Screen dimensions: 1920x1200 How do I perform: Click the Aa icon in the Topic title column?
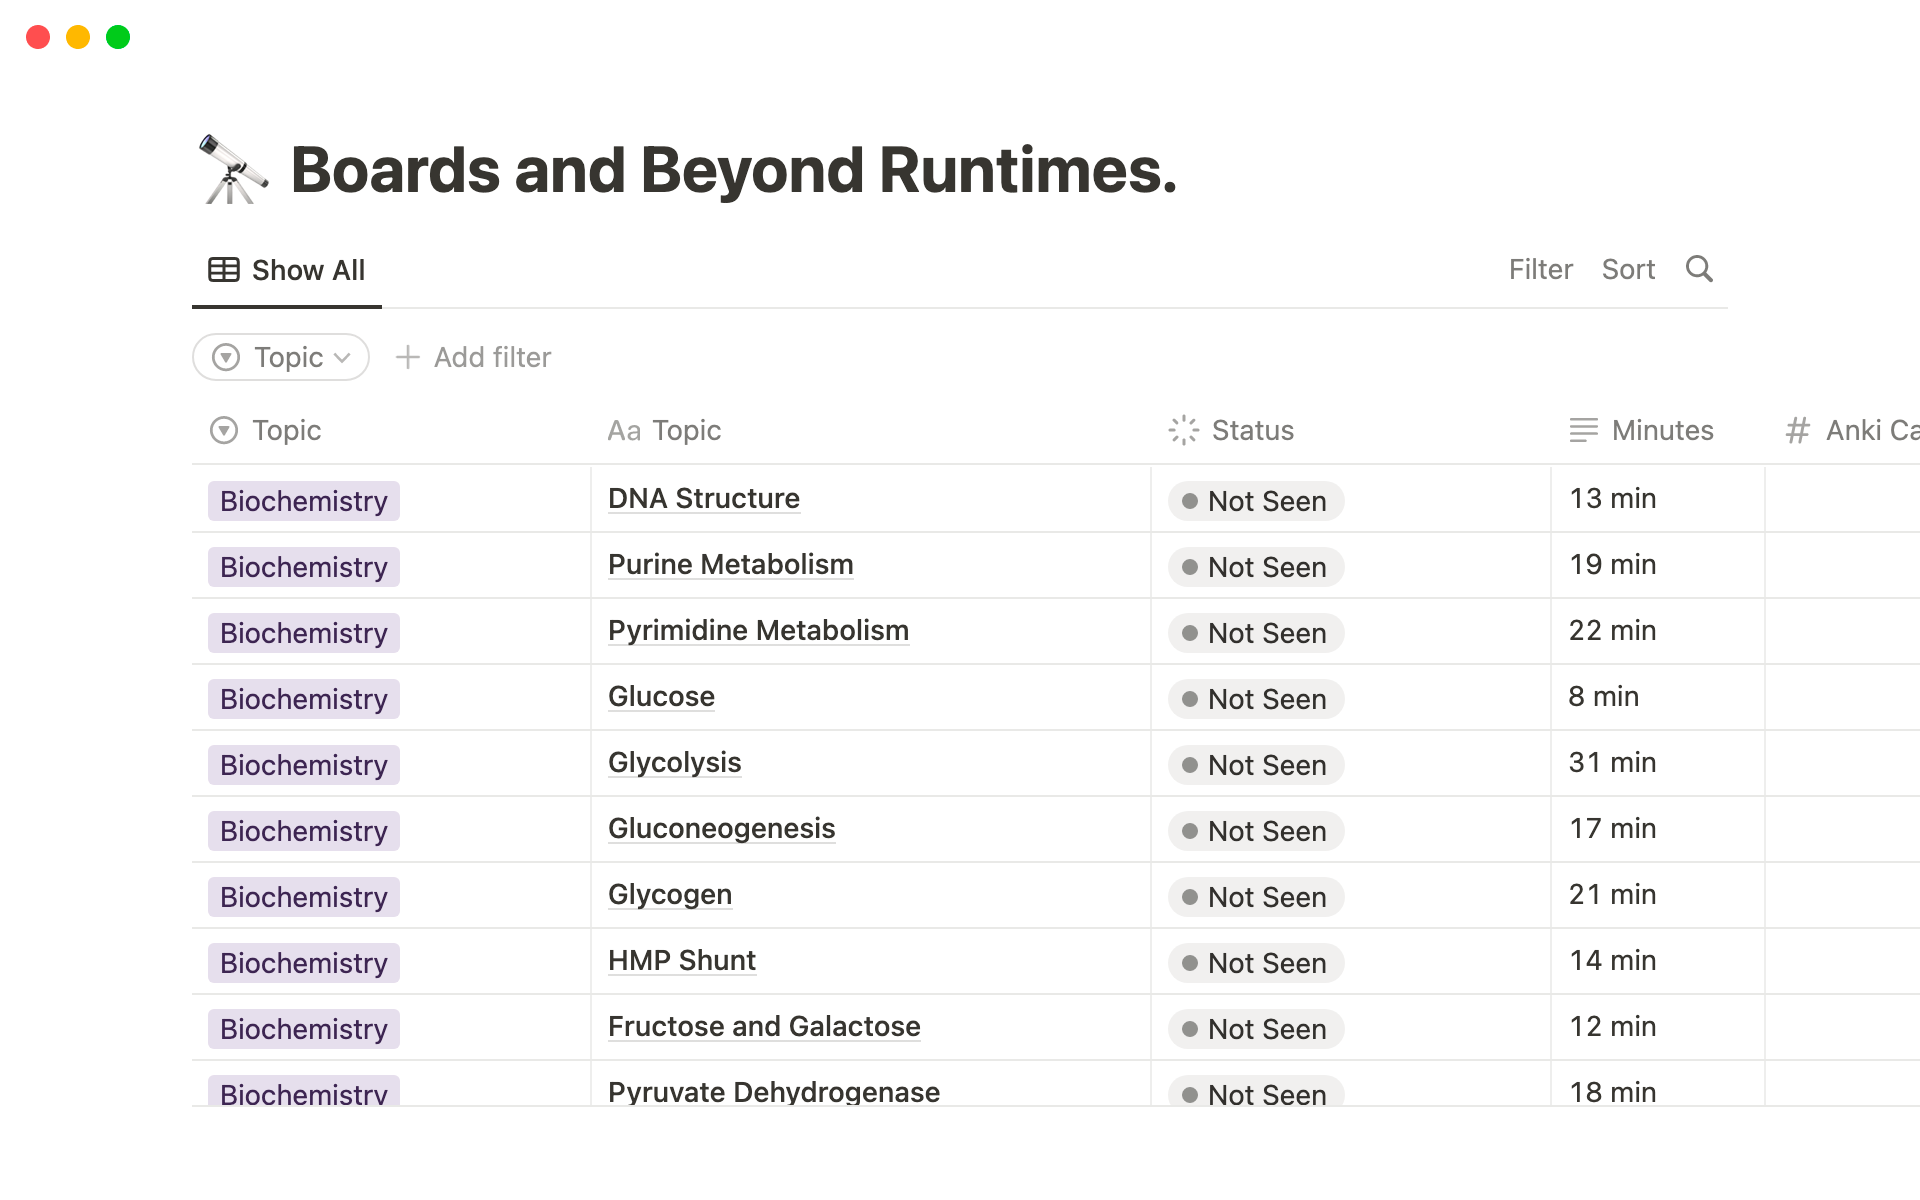coord(624,431)
